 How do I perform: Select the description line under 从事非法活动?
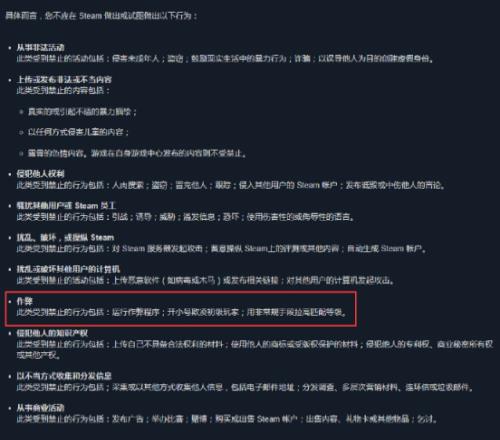click(226, 59)
